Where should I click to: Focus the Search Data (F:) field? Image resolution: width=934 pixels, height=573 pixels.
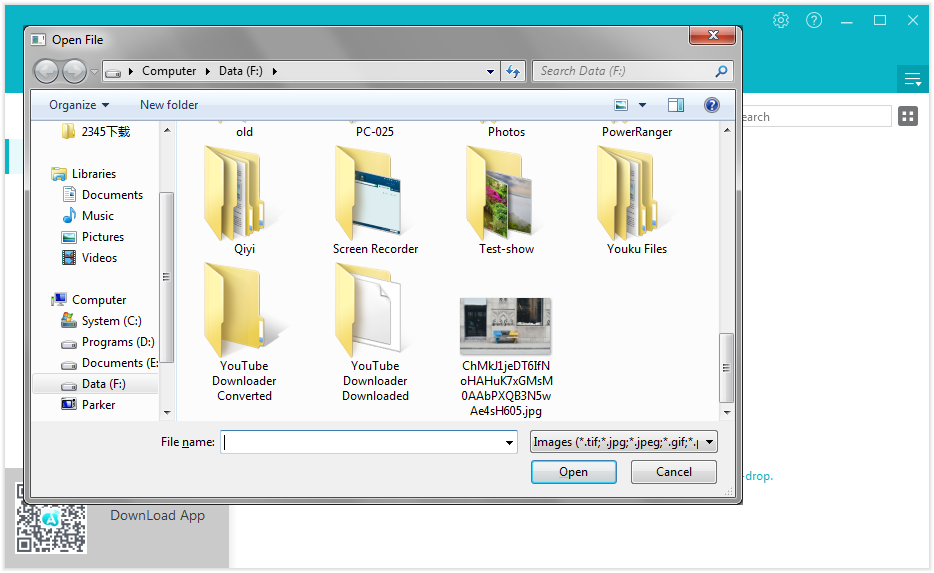point(625,71)
